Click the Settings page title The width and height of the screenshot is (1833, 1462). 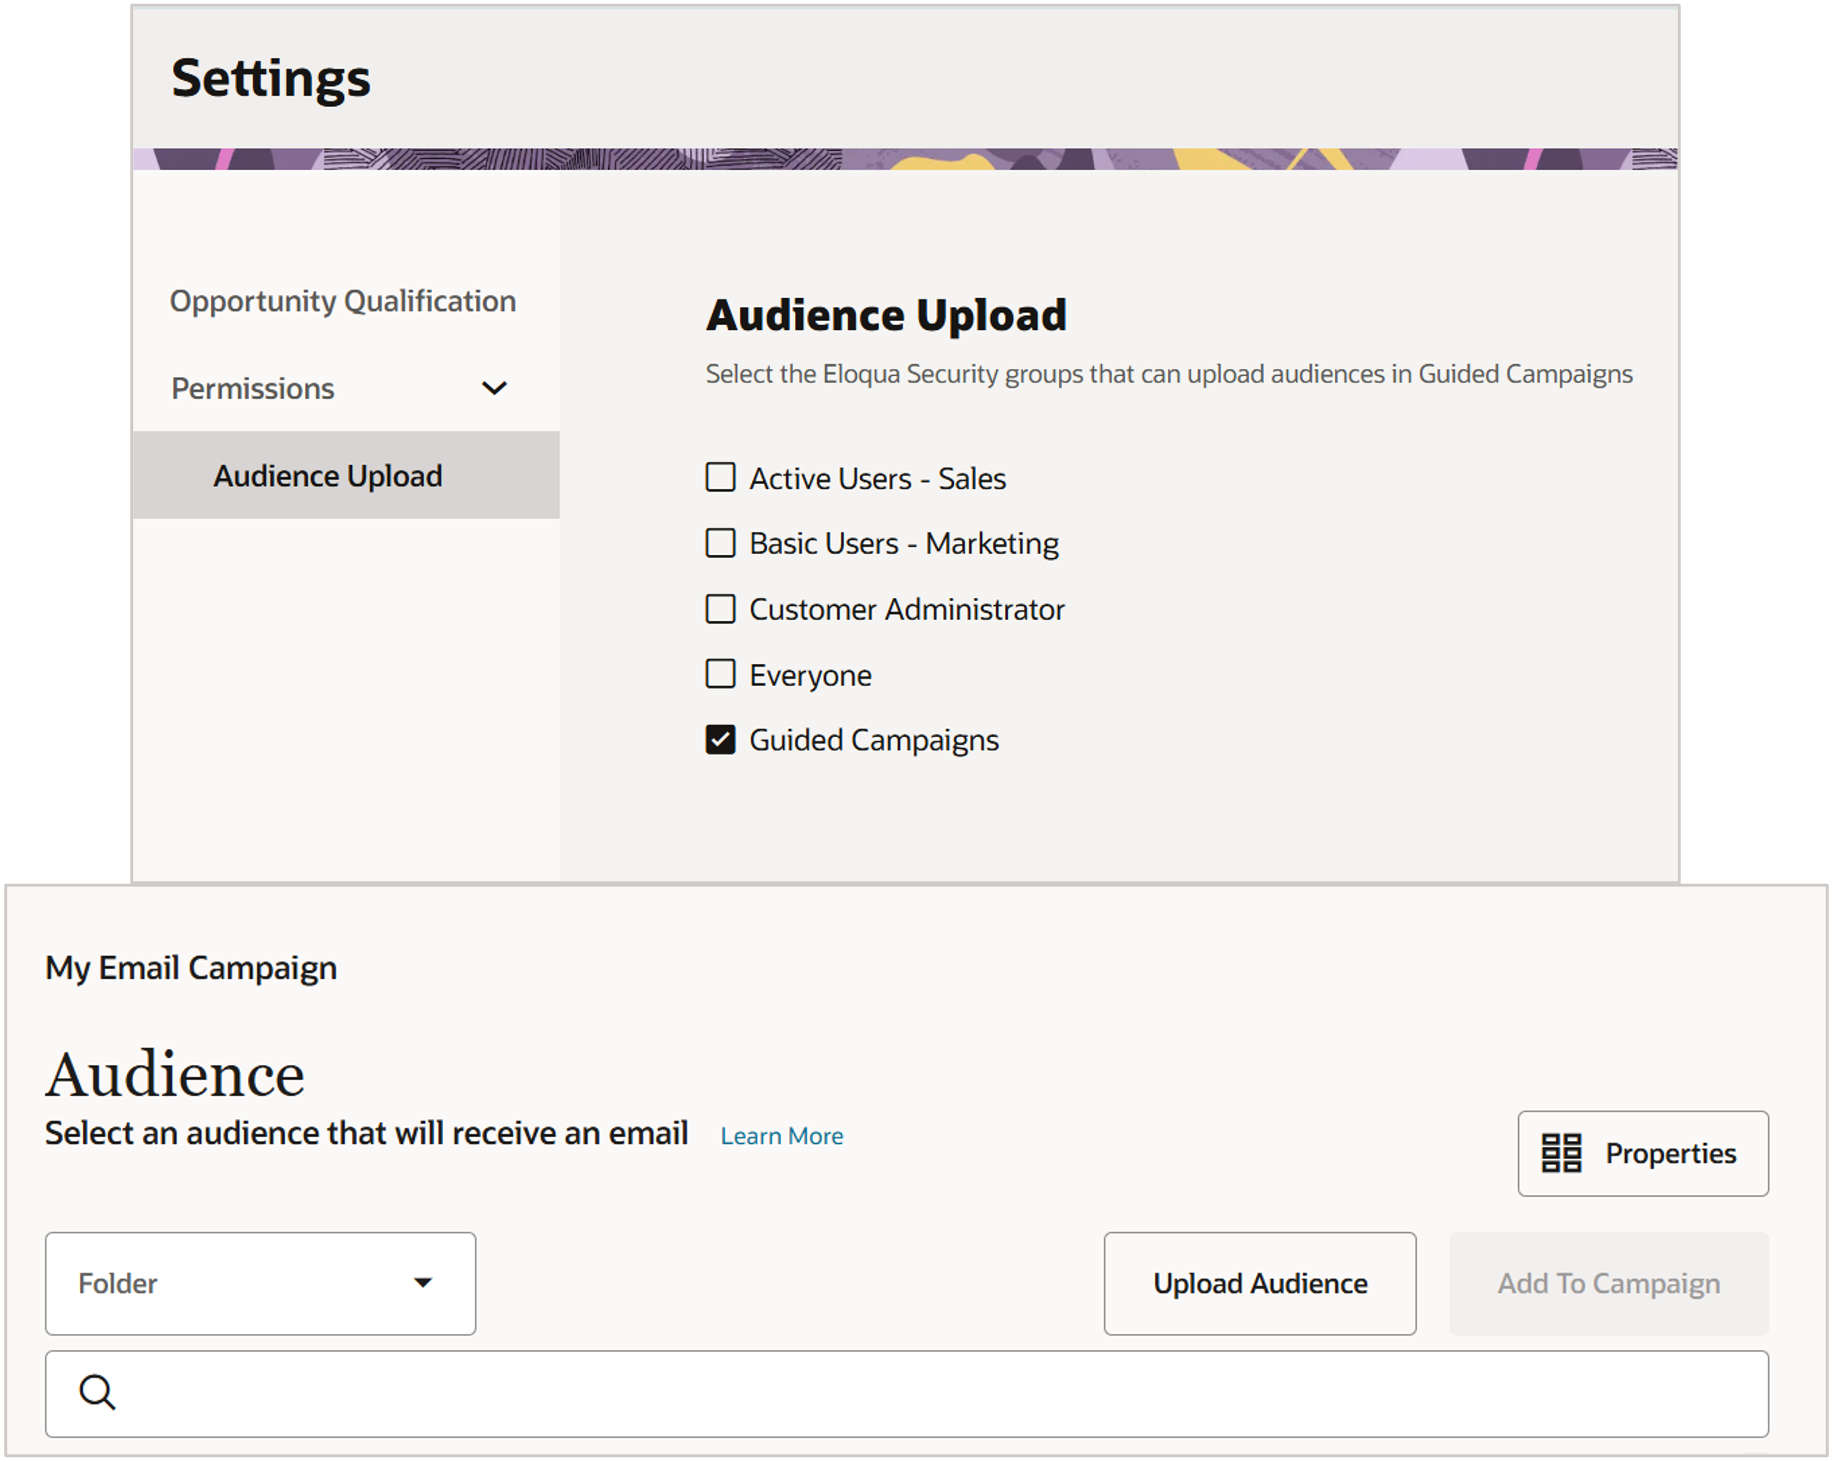pos(271,78)
